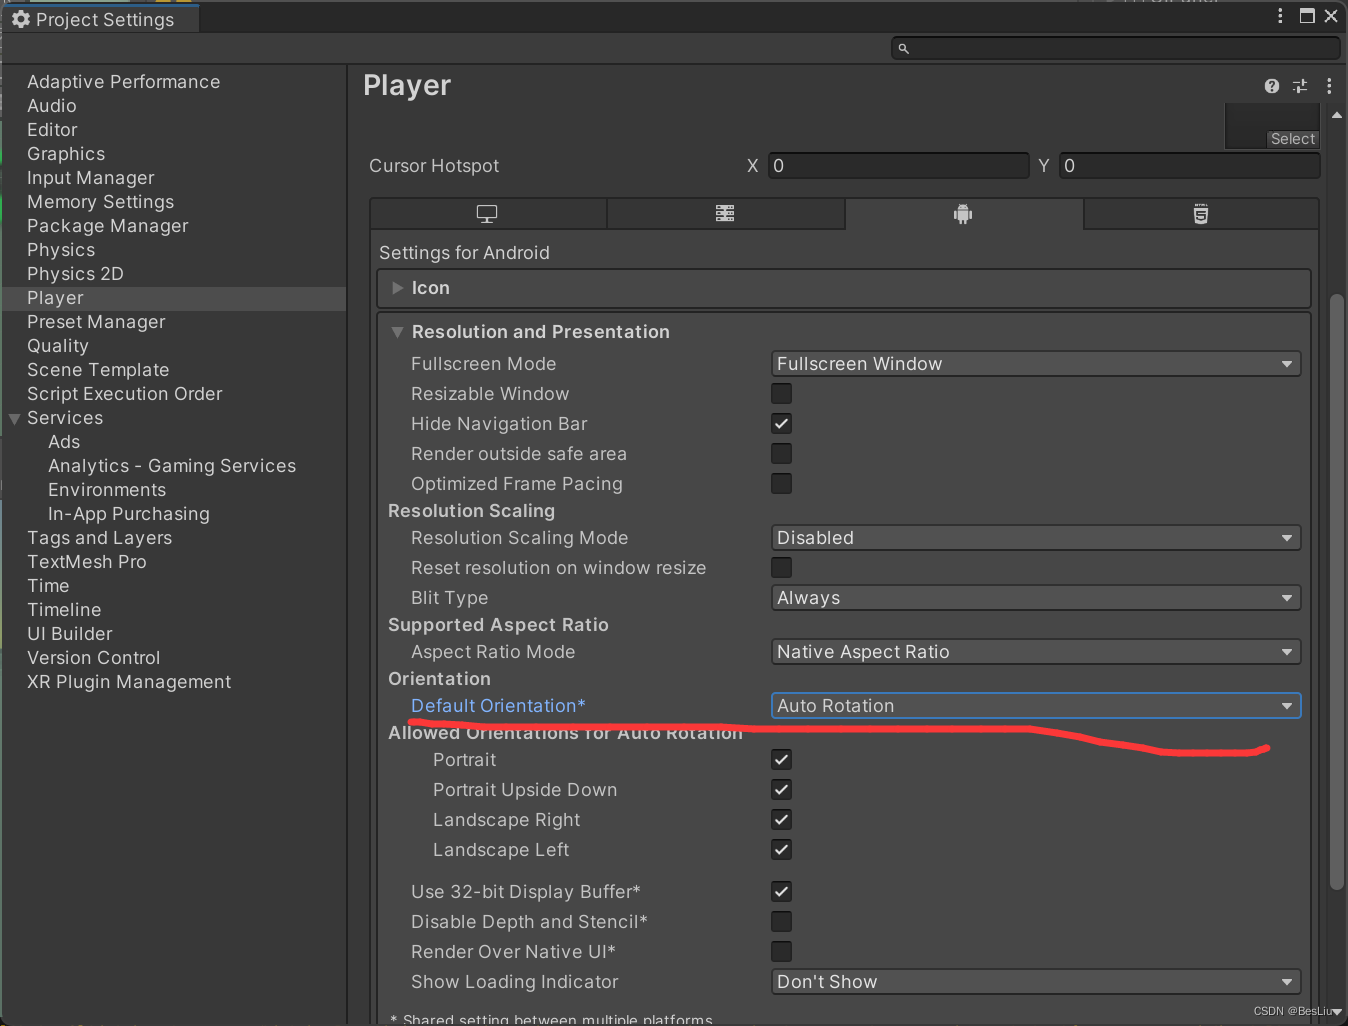
Task: Click the cursor hotspot Select button
Action: pos(1292,139)
